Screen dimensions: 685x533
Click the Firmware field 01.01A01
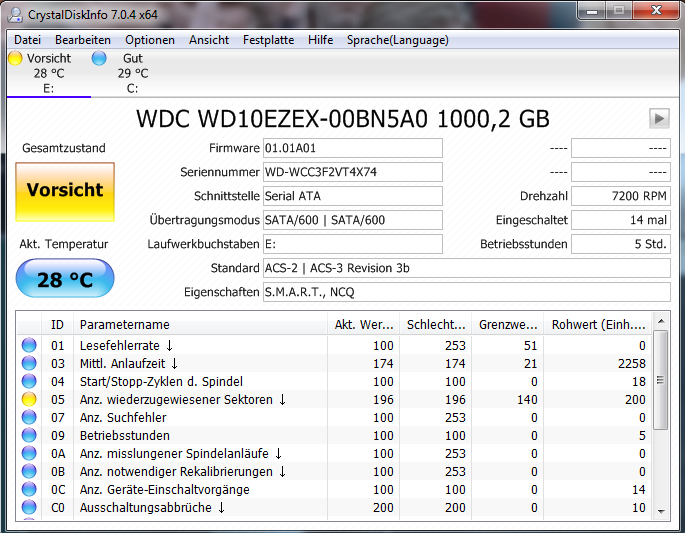[353, 148]
